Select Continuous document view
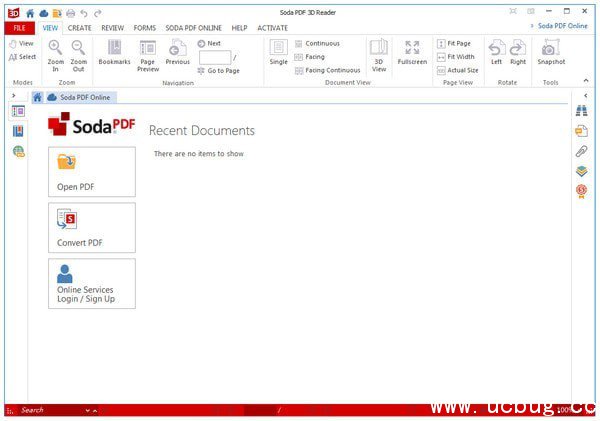The width and height of the screenshot is (600, 421). point(317,44)
